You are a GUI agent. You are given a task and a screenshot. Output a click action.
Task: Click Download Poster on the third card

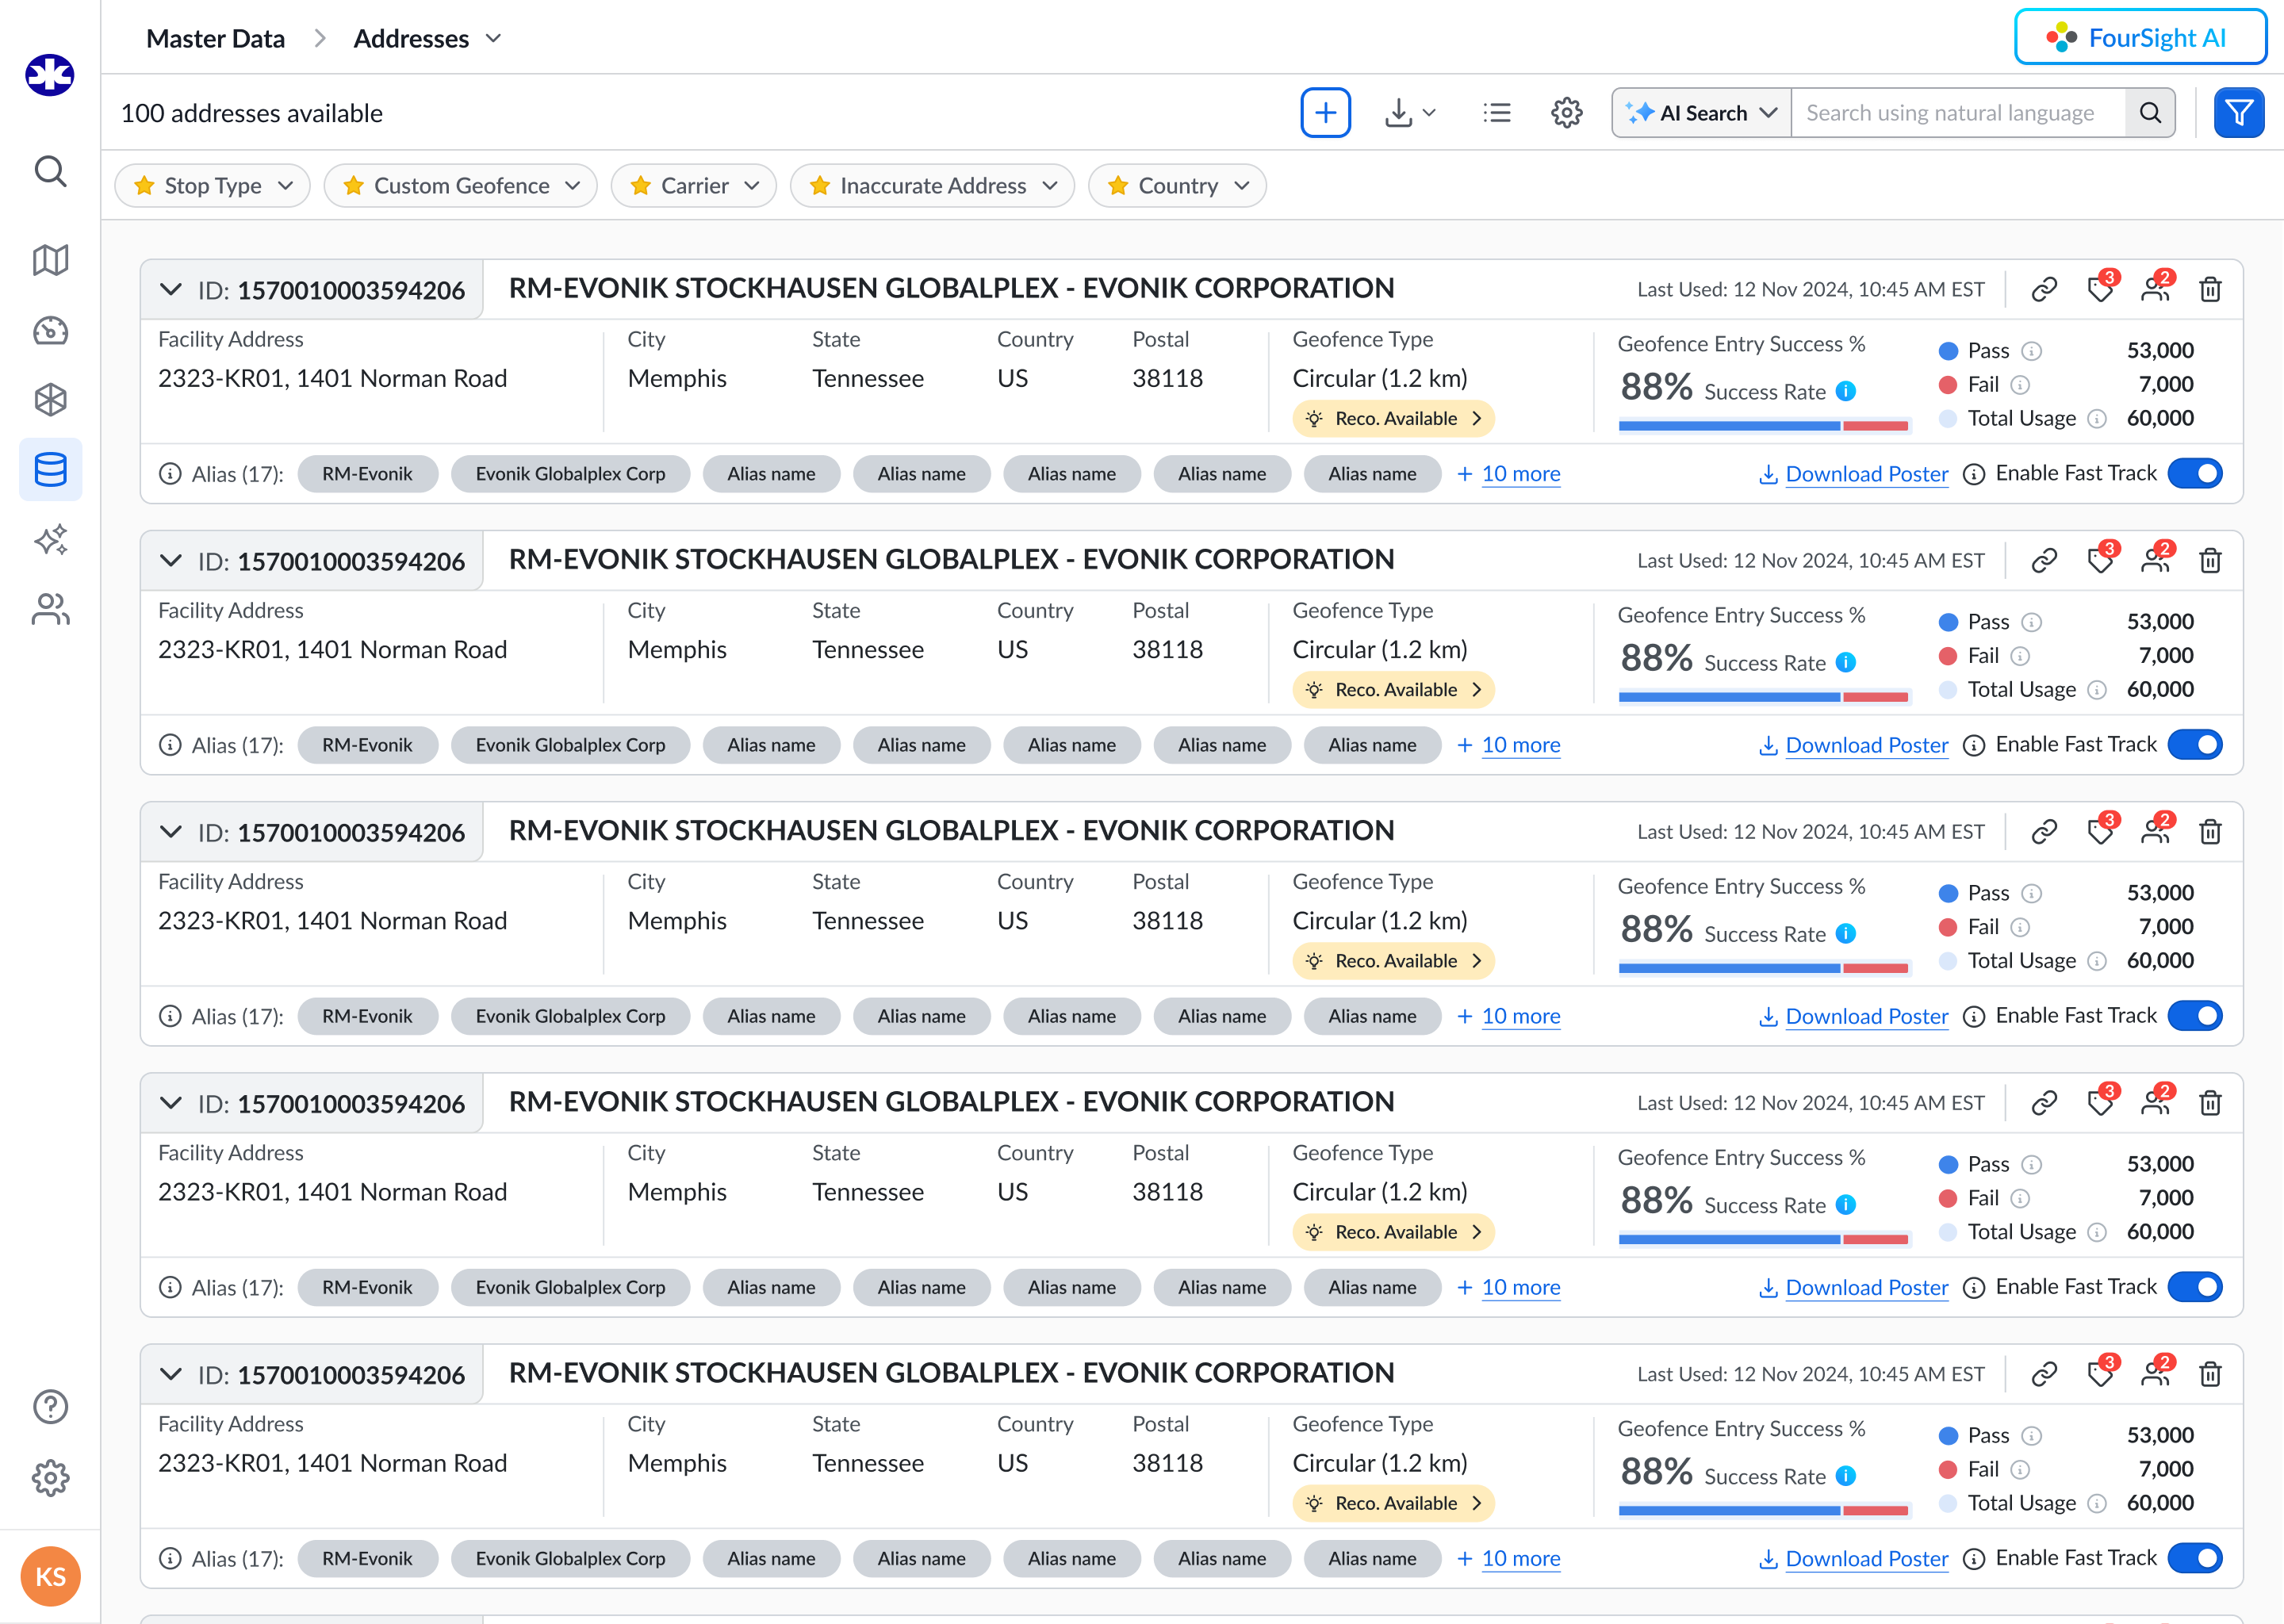click(1853, 1016)
